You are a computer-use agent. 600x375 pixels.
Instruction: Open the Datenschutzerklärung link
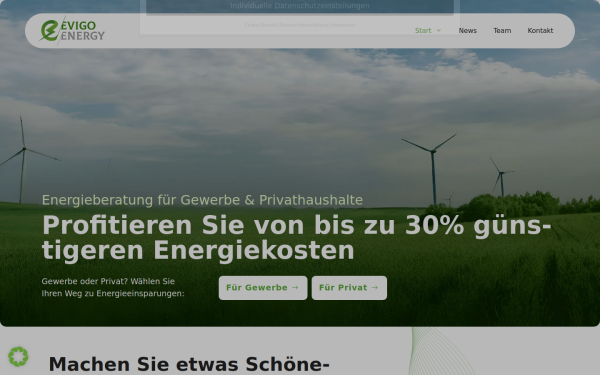click(x=303, y=25)
